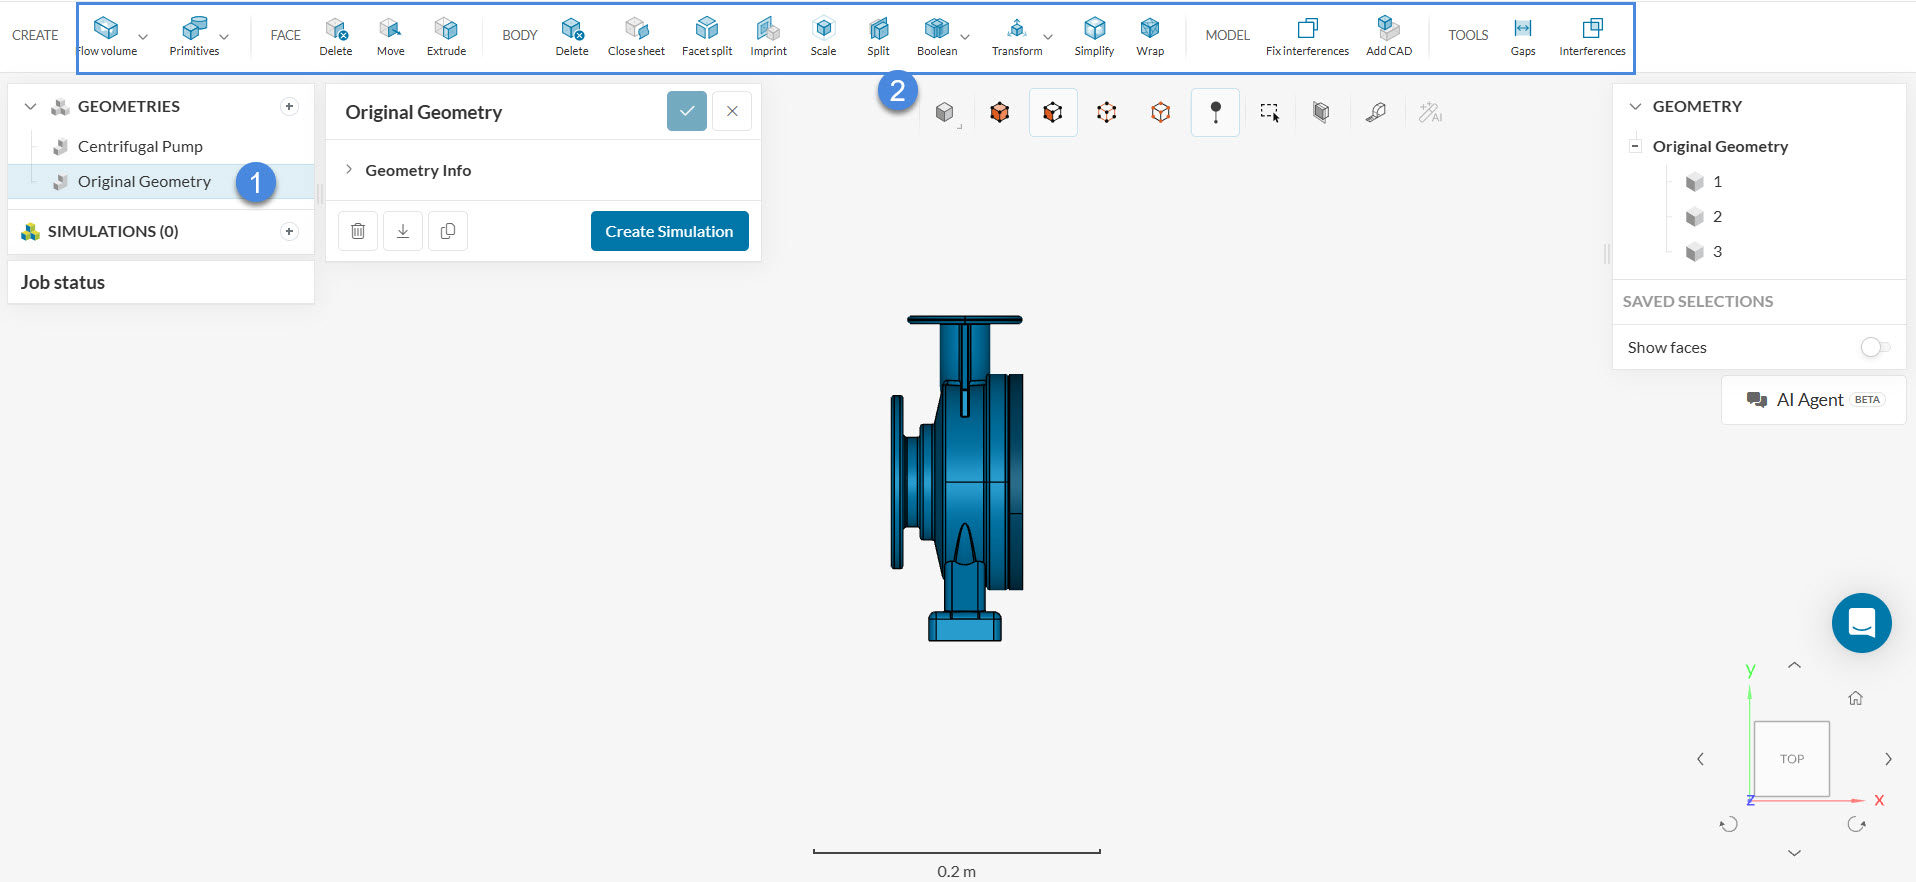Image resolution: width=1916 pixels, height=882 pixels.
Task: Select Centrifugal Pump in geometries list
Action: (140, 146)
